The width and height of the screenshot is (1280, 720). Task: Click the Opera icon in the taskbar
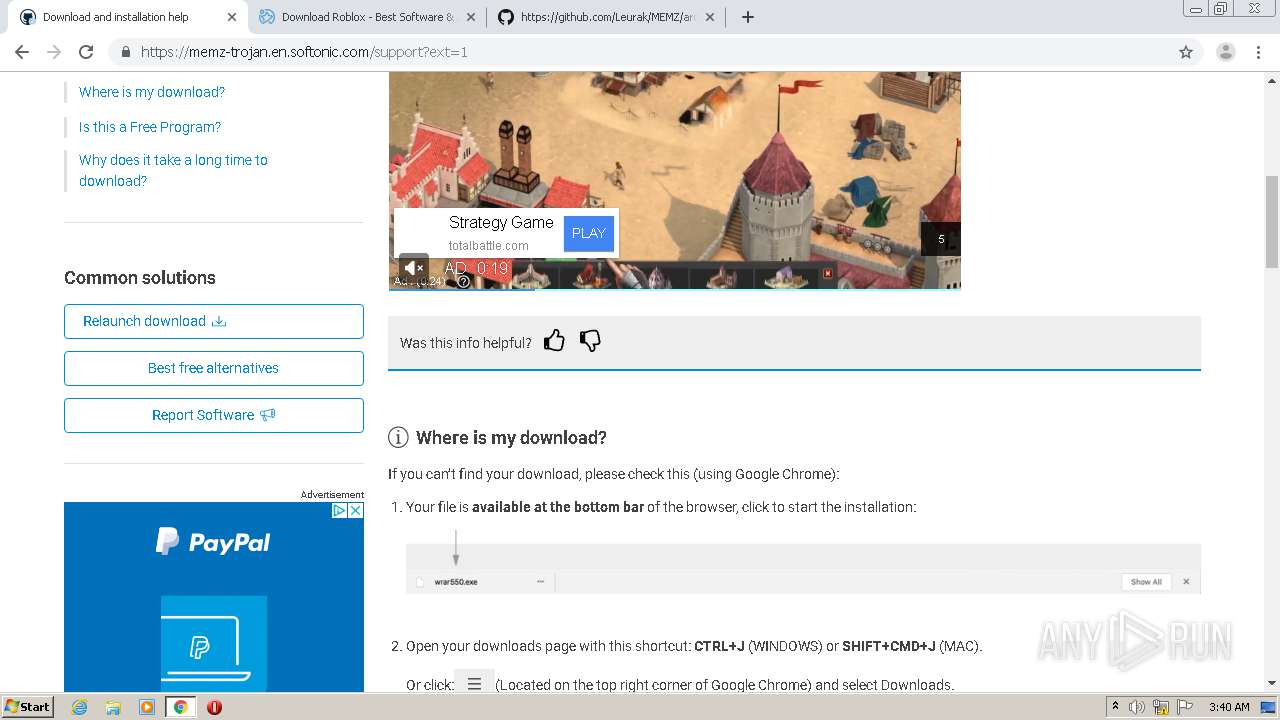pyautogui.click(x=214, y=707)
